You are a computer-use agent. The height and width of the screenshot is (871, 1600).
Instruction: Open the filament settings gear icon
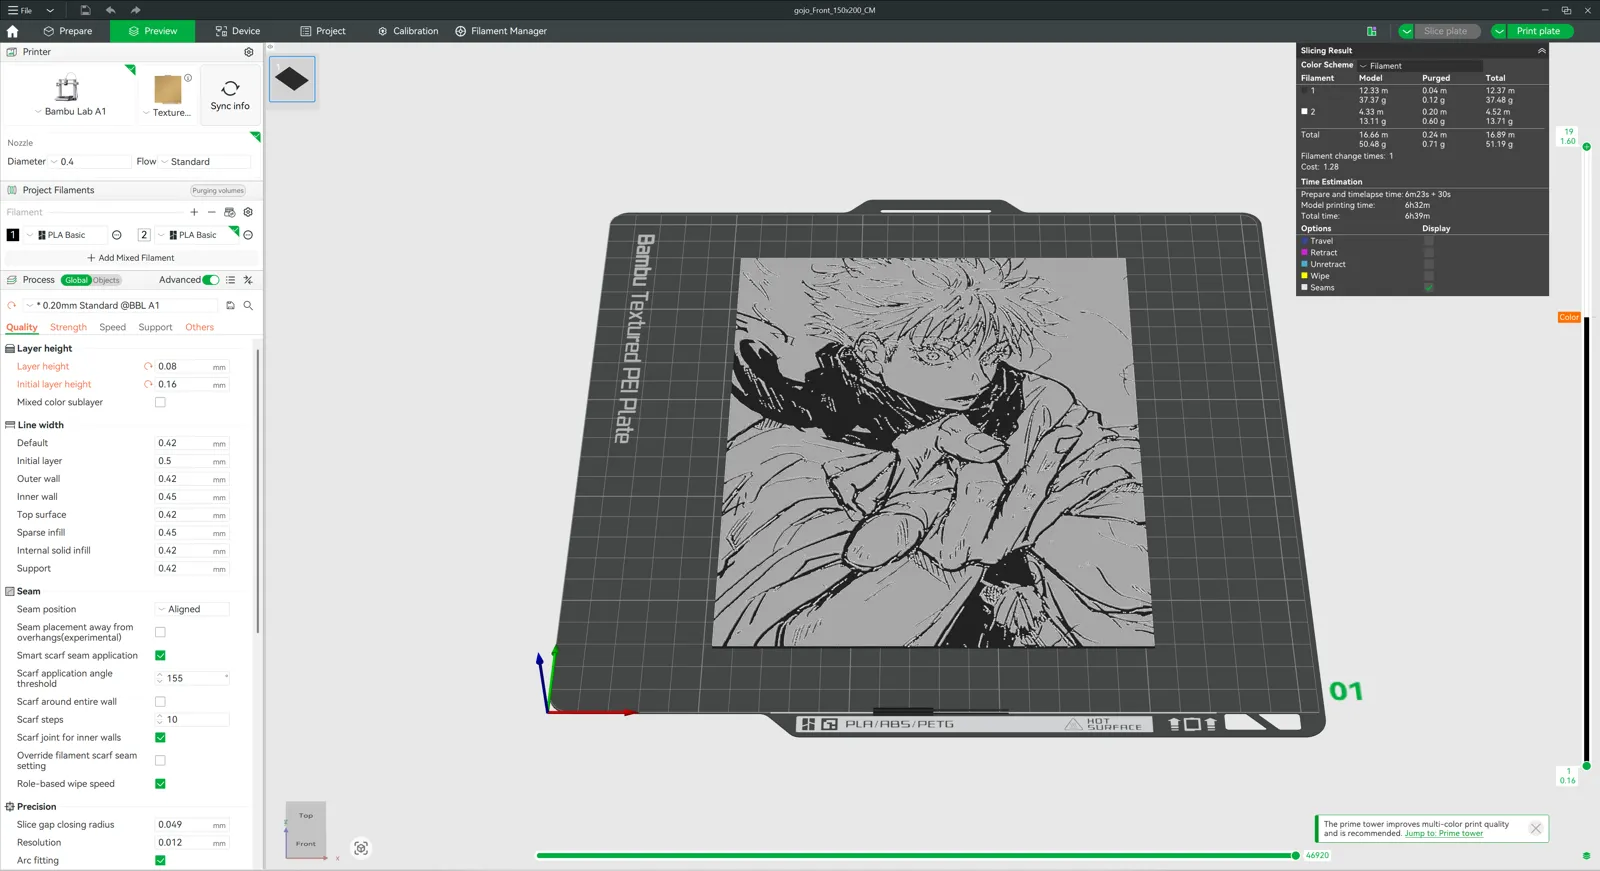pos(248,212)
